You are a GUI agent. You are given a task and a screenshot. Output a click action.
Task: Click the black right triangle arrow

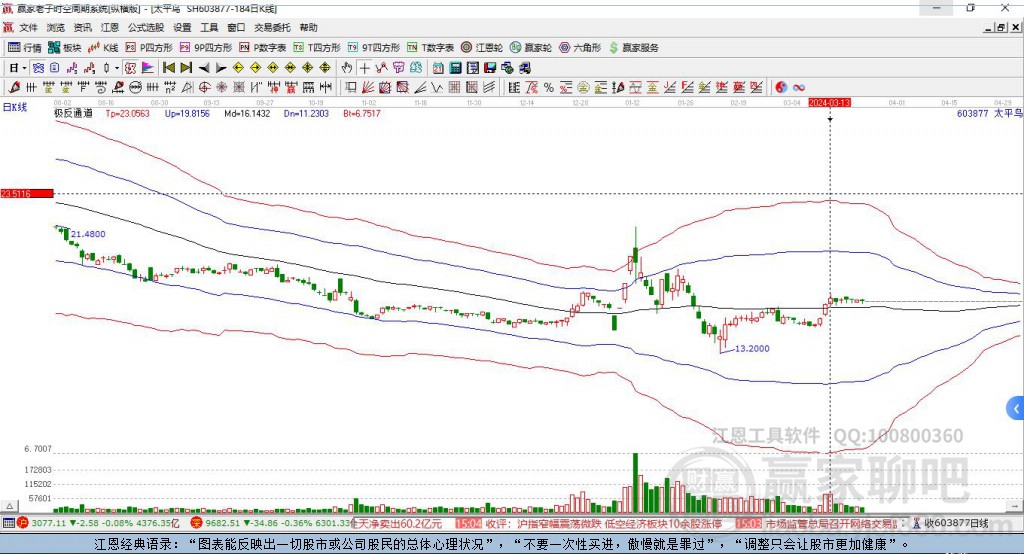(221, 68)
